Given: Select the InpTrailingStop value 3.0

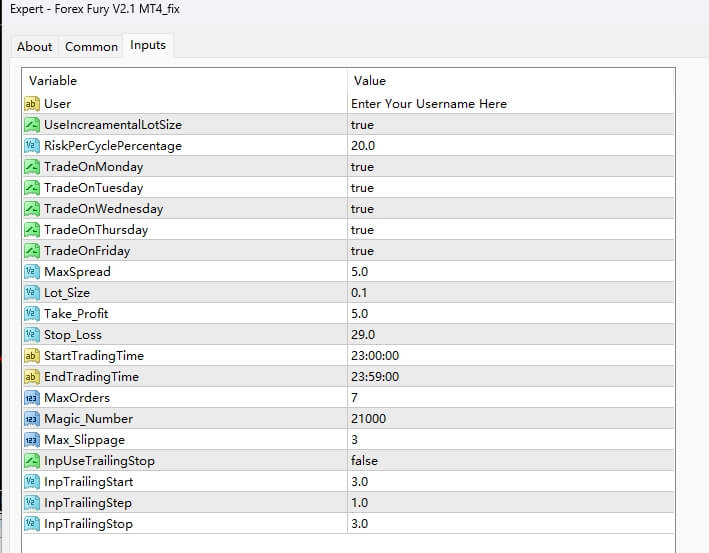Looking at the screenshot, I should click(359, 524).
